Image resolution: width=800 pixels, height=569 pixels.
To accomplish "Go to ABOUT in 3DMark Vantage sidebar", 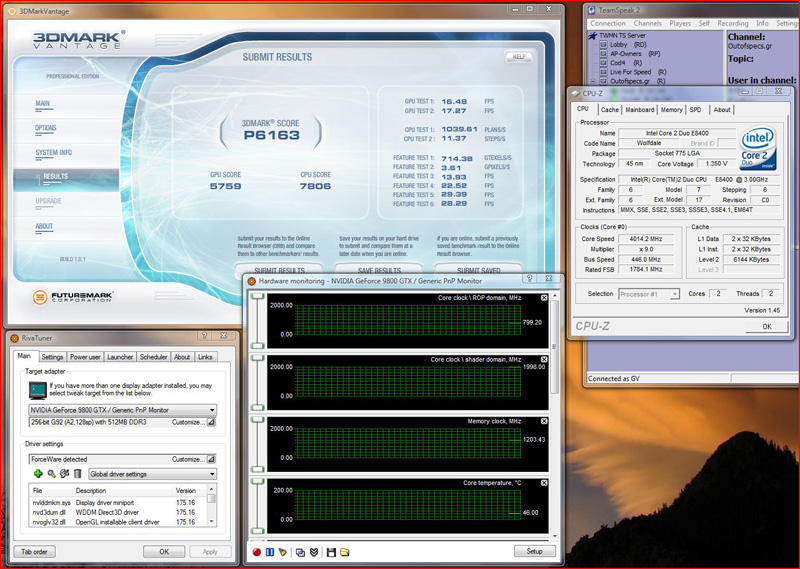I will [44, 227].
